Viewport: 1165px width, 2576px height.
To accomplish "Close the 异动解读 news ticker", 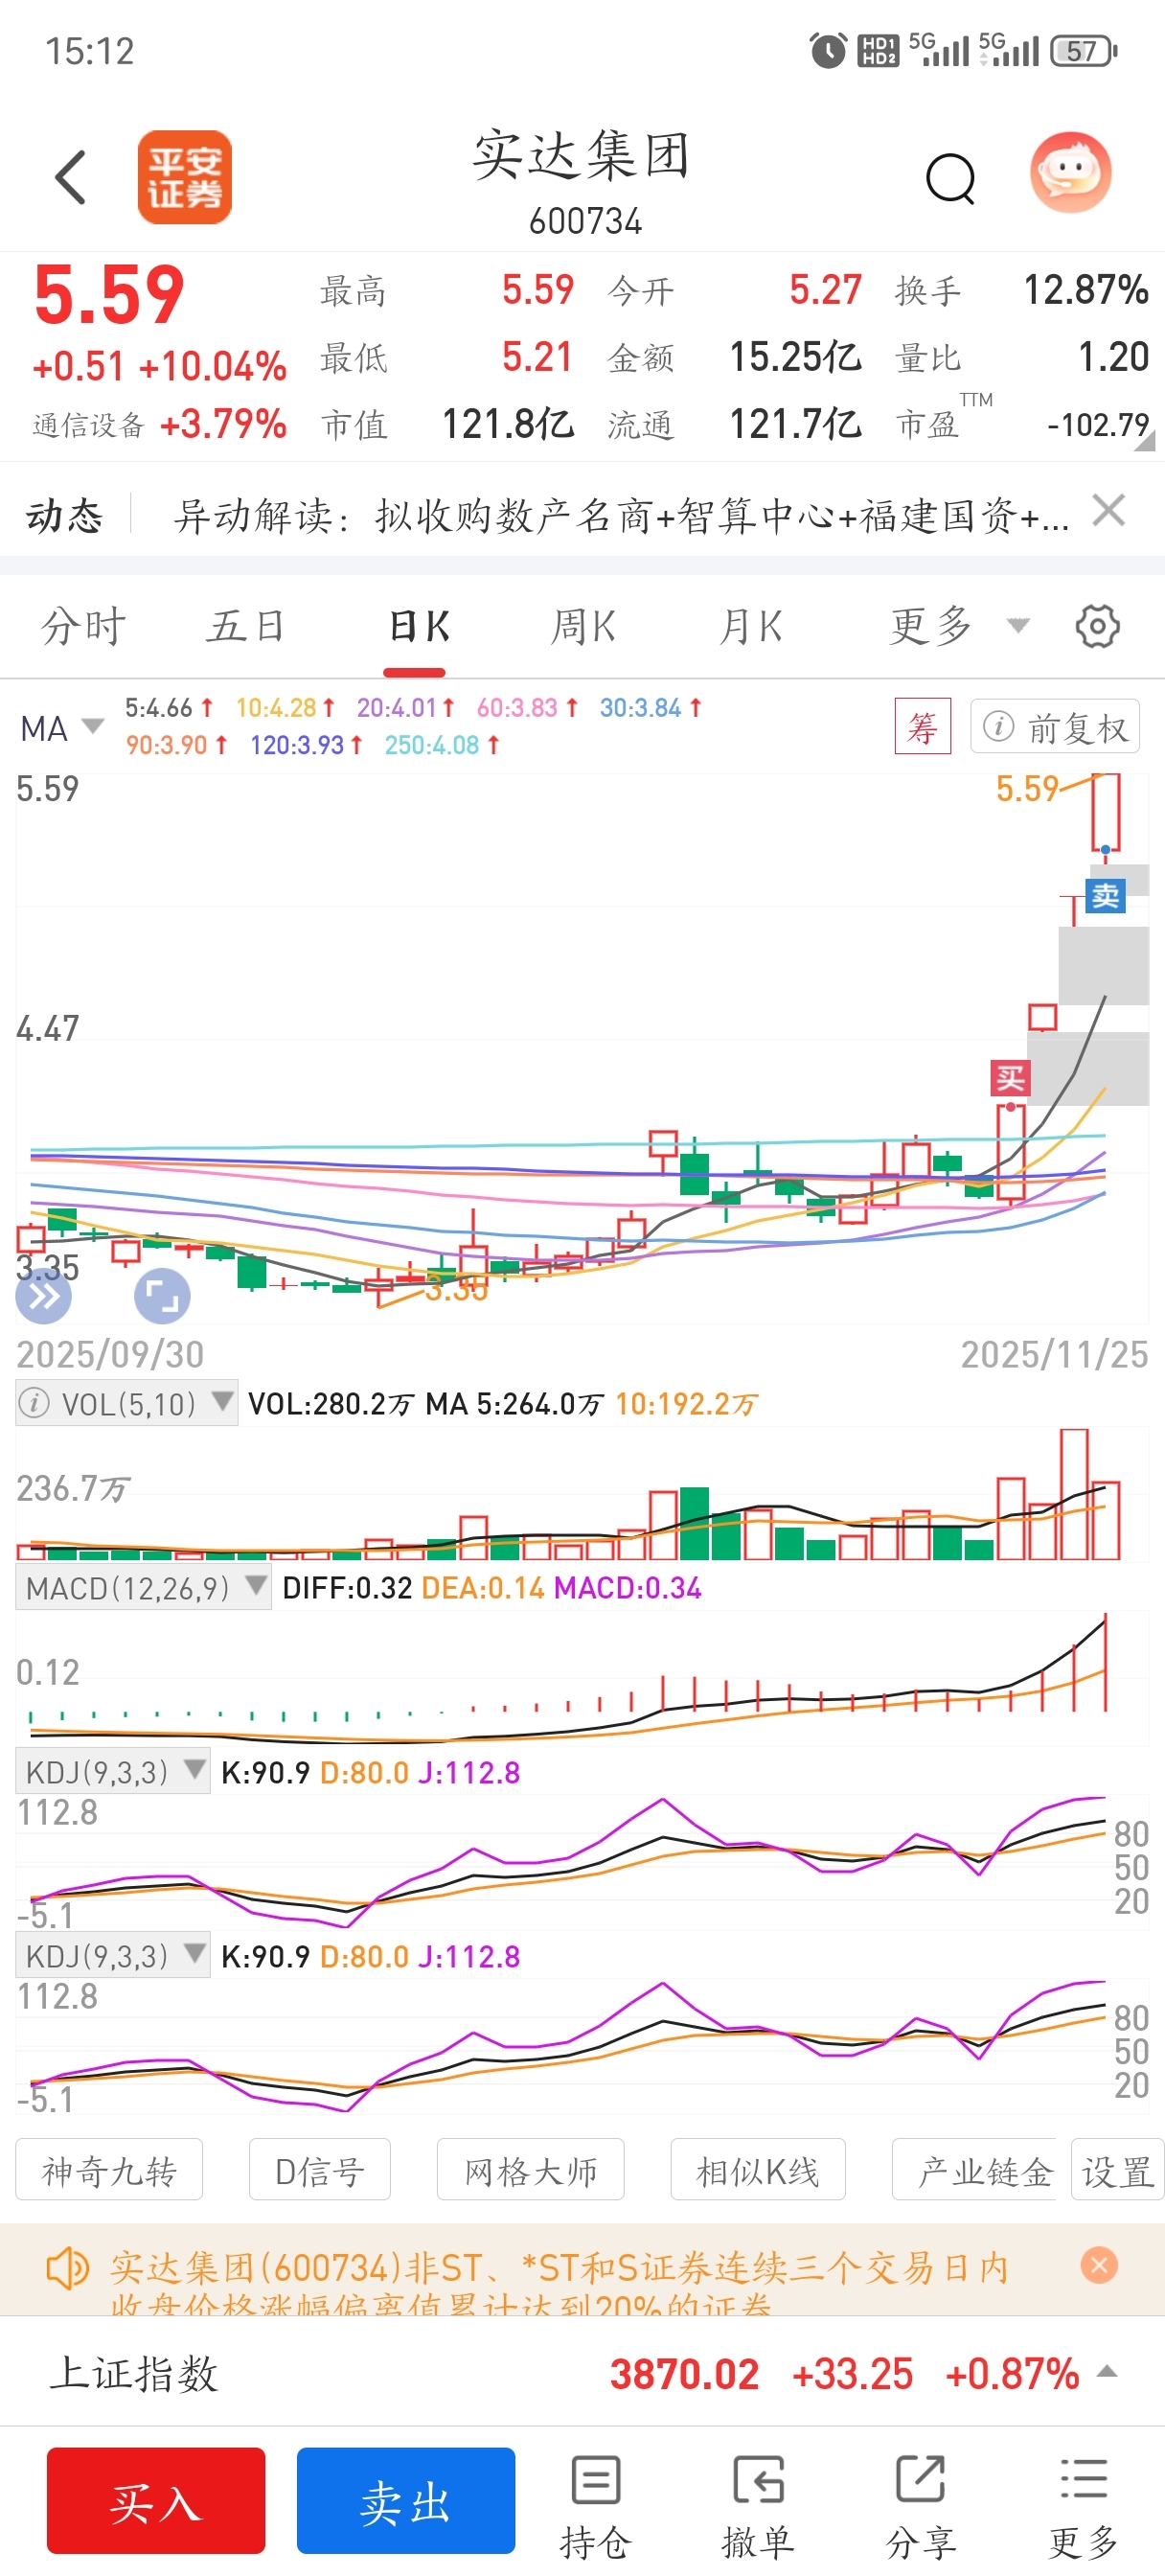I will (x=1108, y=511).
